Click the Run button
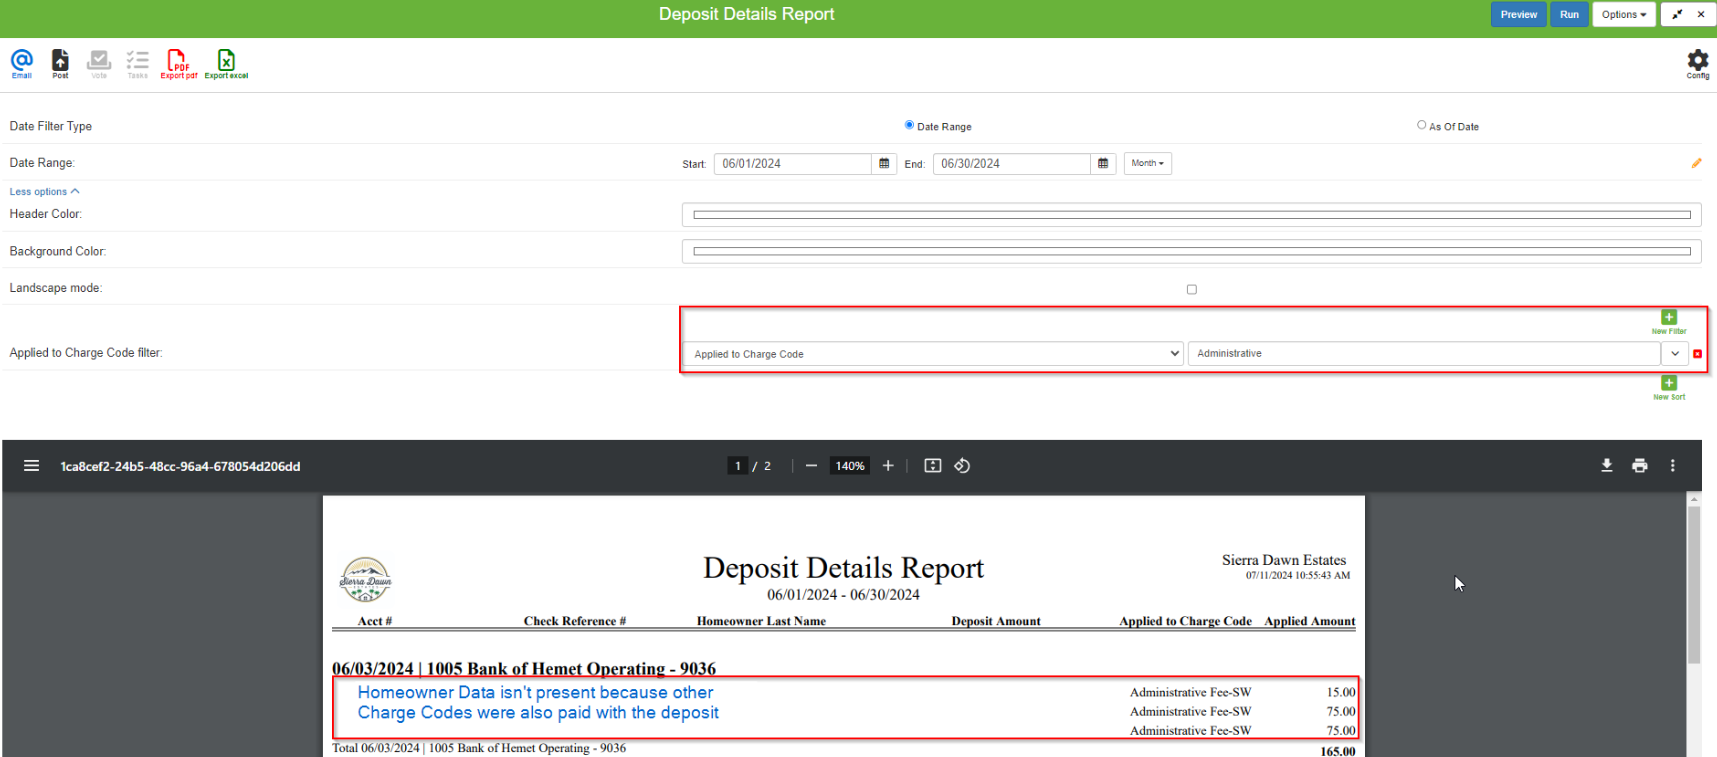The image size is (1717, 757). [1569, 14]
